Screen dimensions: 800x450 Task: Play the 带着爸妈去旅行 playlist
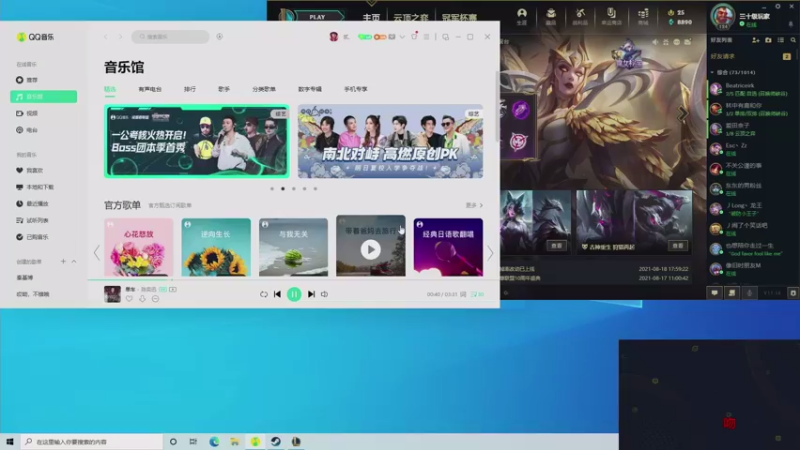[x=371, y=249]
